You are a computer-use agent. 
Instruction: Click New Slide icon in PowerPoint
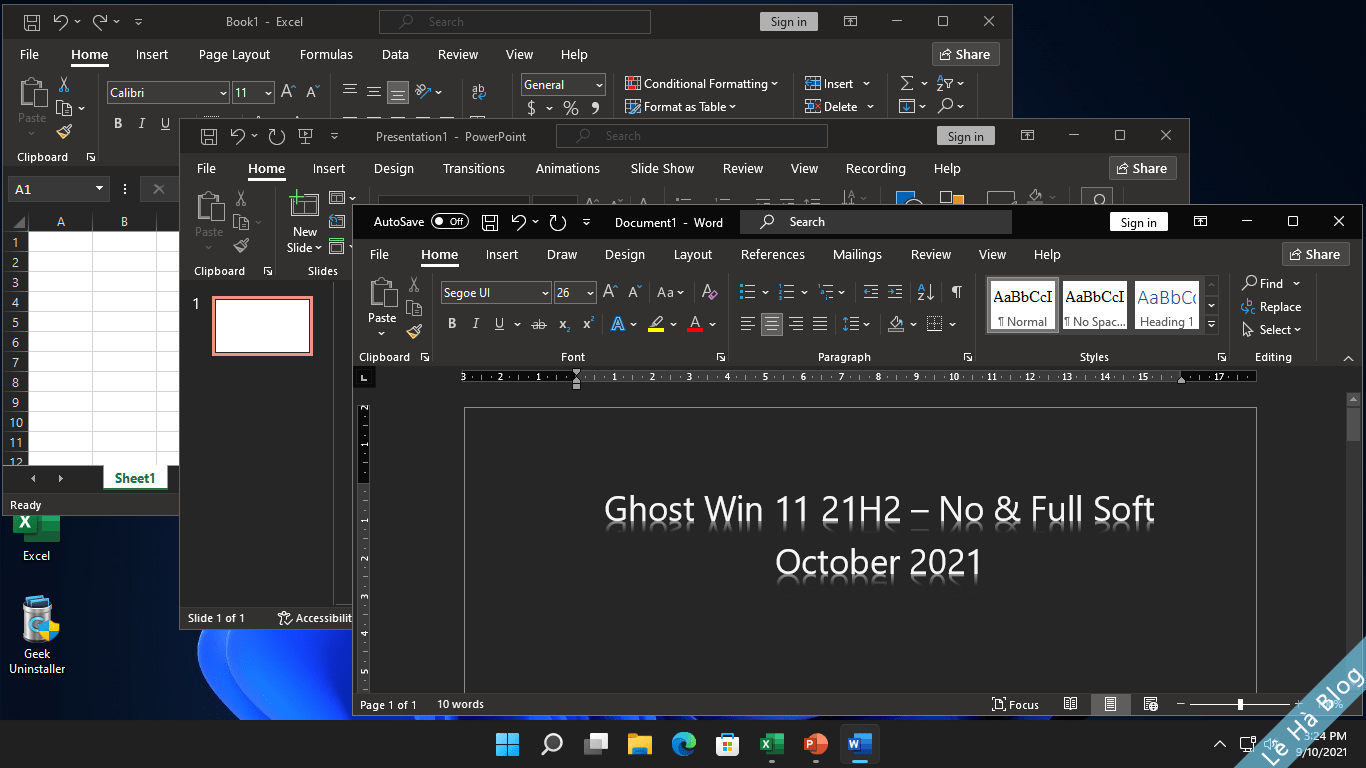tap(304, 205)
